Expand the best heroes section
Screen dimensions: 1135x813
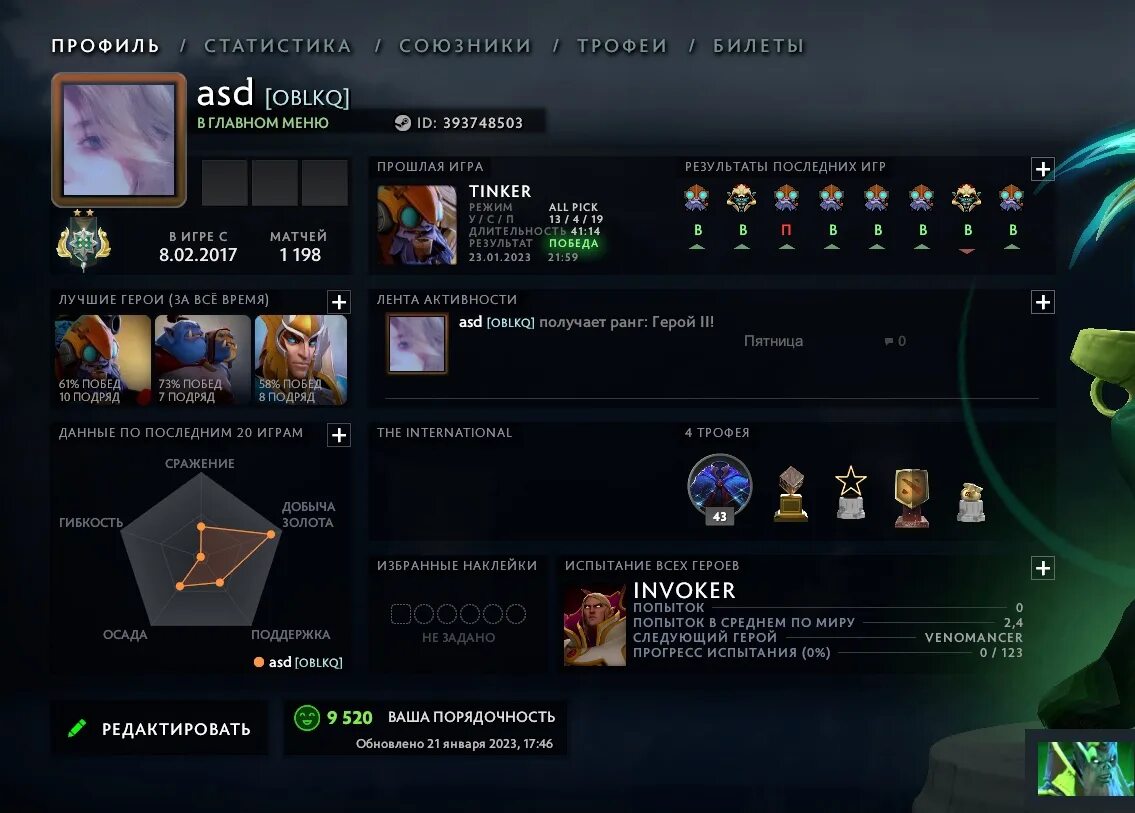click(339, 302)
